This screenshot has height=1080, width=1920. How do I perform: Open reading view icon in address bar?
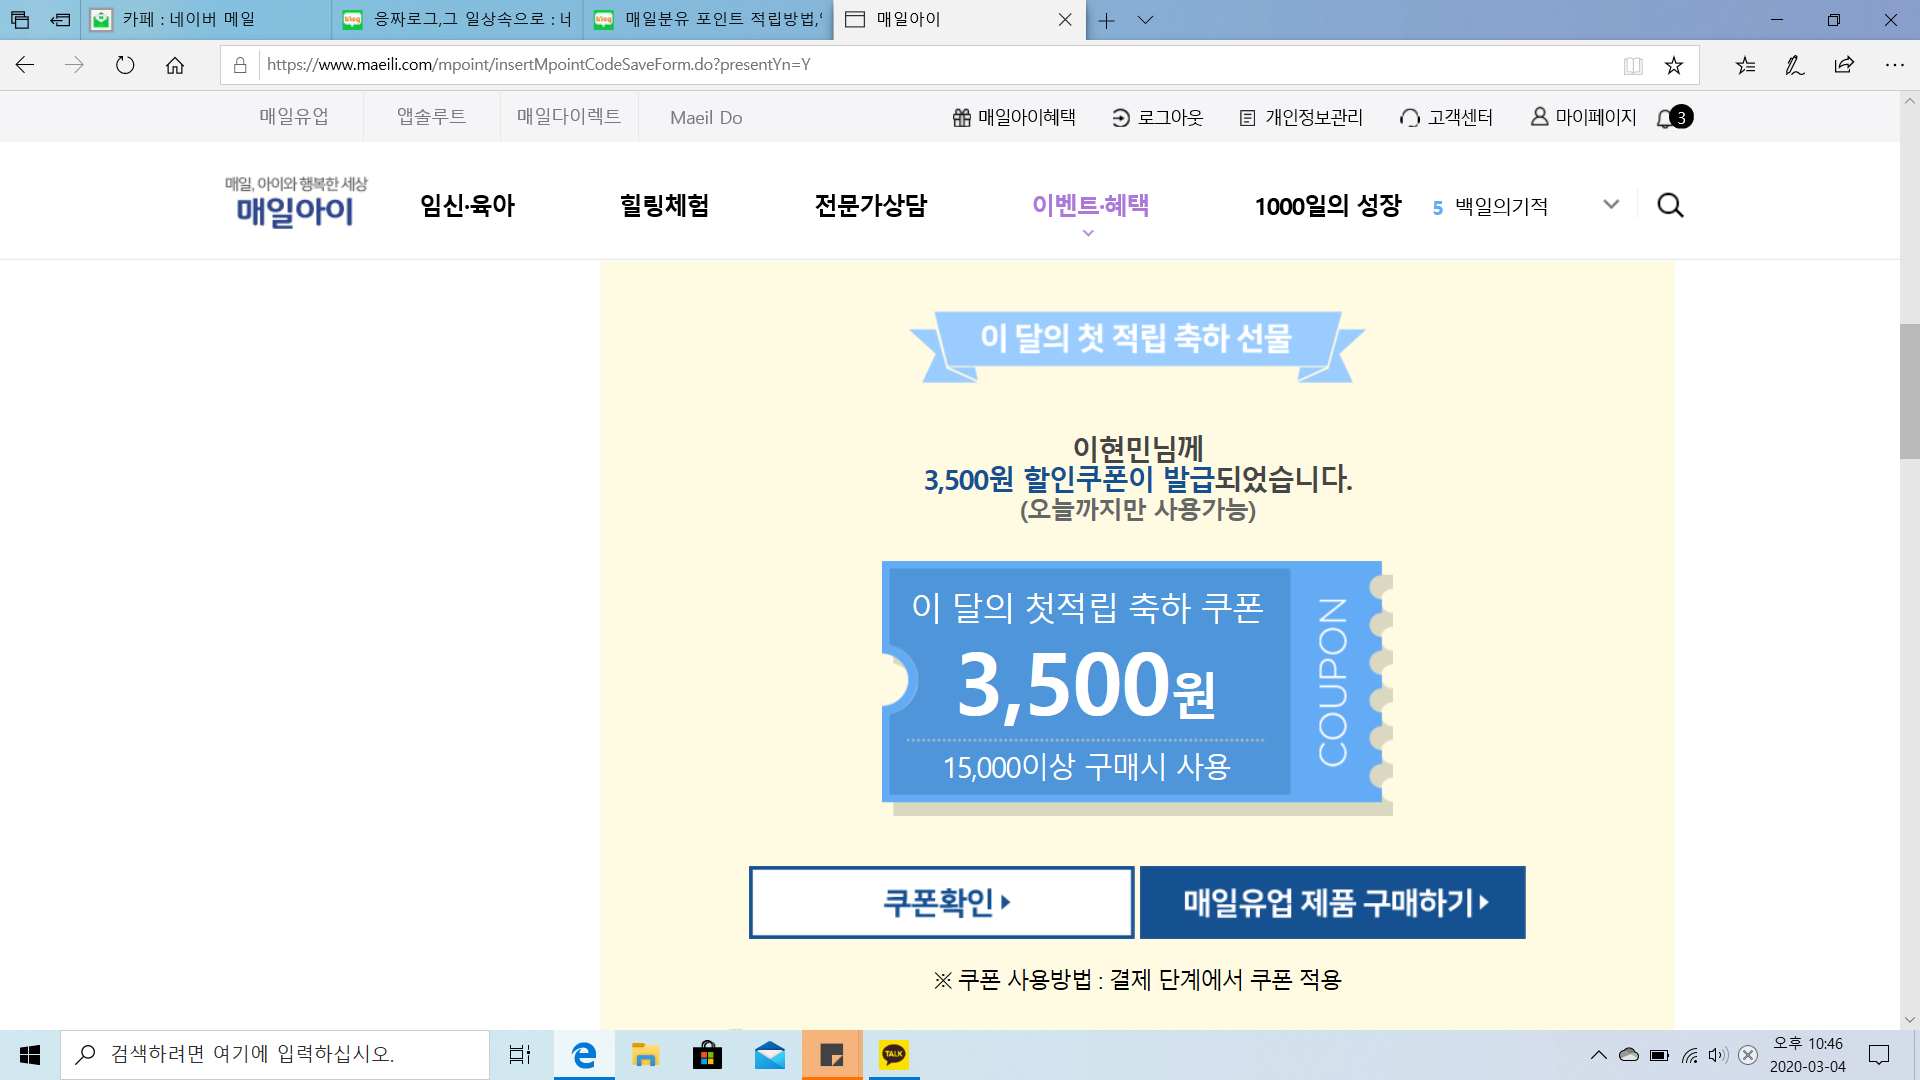coord(1633,65)
